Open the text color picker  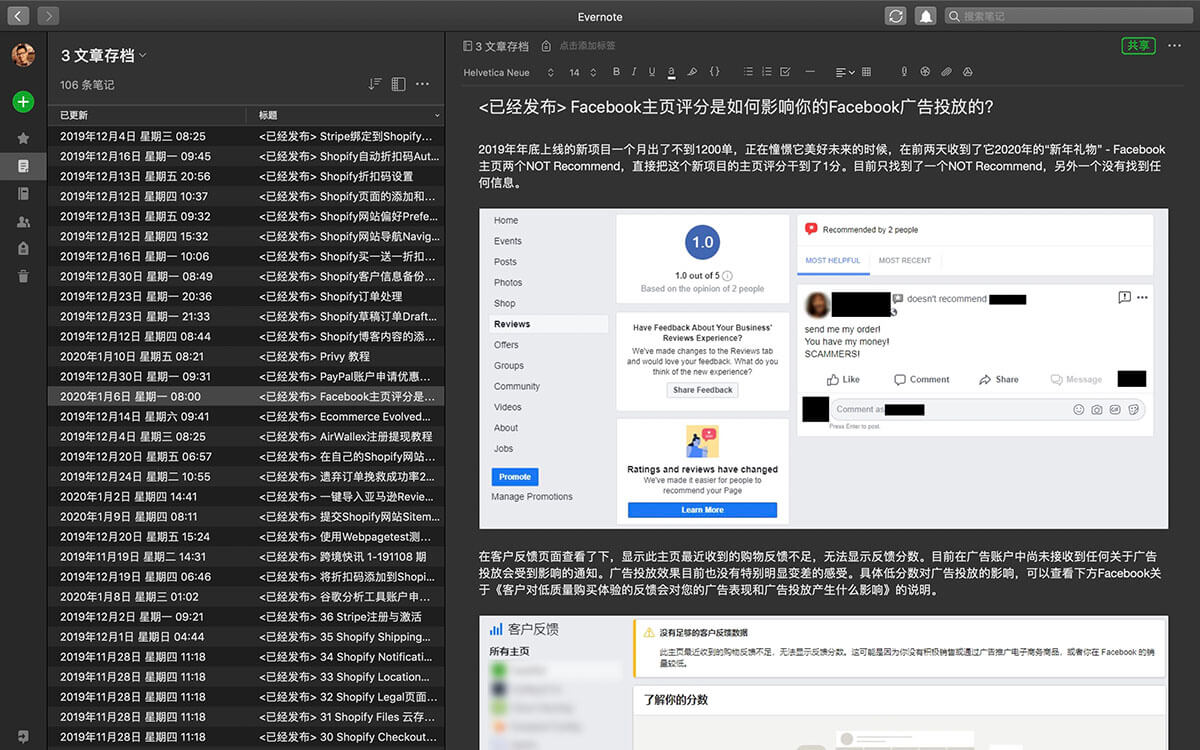(671, 72)
